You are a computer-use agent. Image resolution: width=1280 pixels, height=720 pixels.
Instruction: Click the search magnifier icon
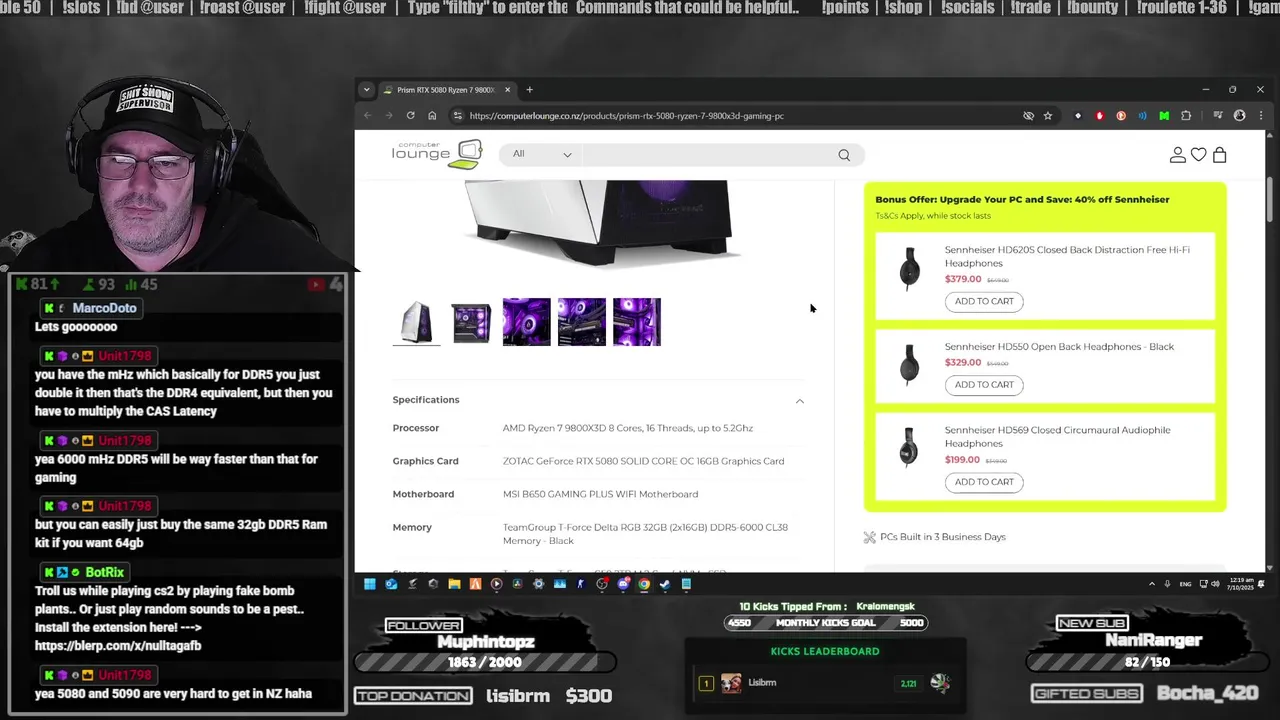click(844, 155)
